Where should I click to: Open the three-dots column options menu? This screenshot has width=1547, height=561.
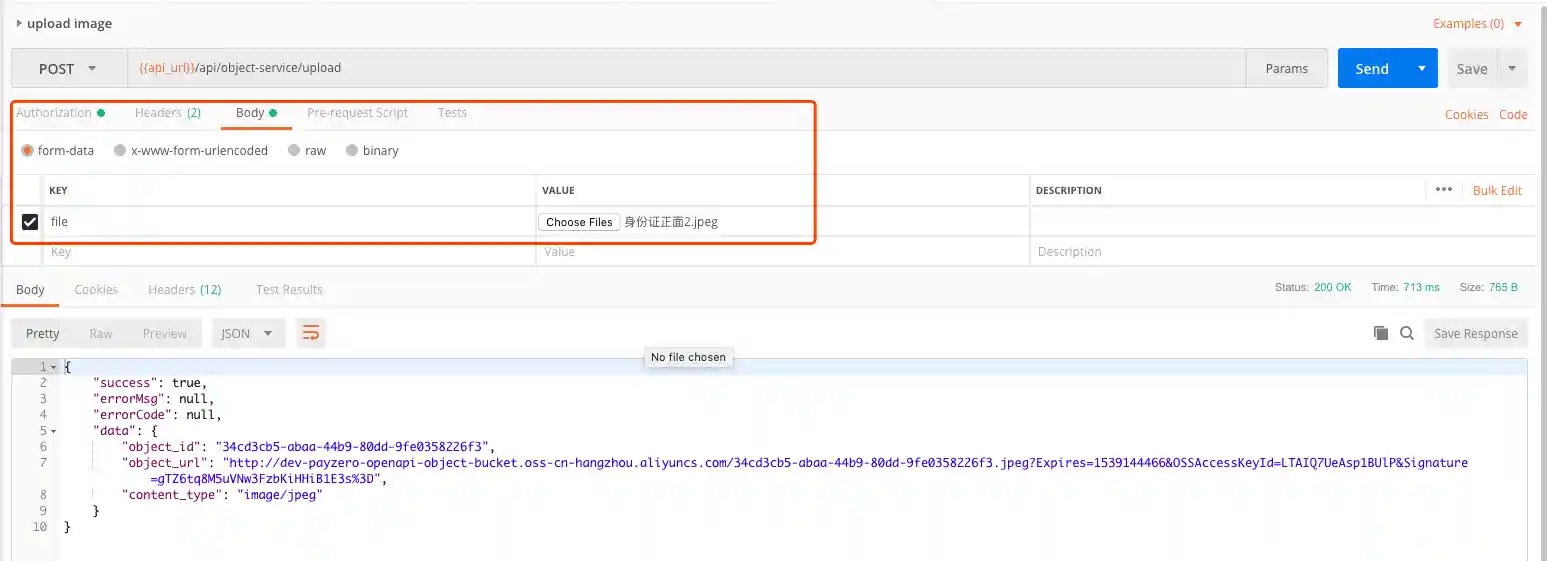click(x=1443, y=189)
